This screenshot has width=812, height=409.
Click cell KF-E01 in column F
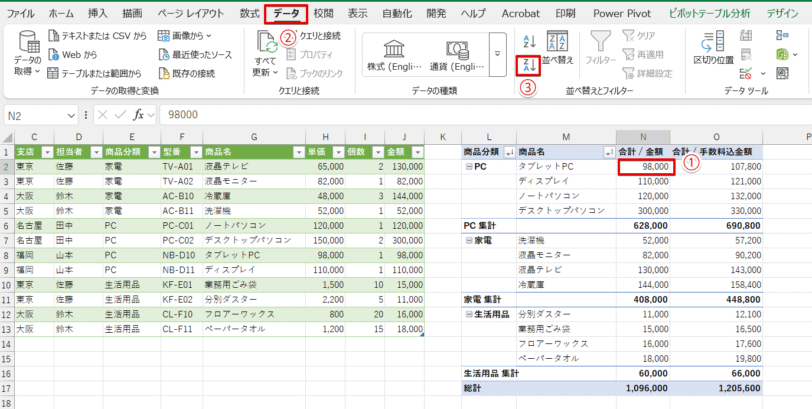click(x=182, y=284)
